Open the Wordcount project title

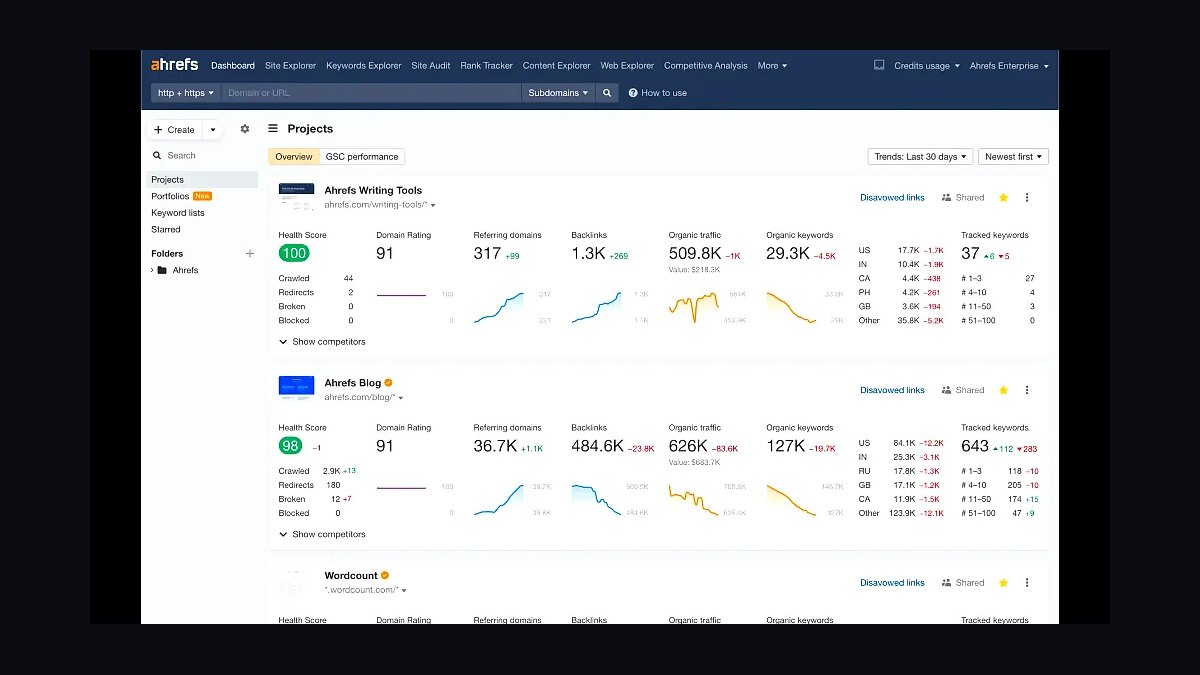coord(351,576)
